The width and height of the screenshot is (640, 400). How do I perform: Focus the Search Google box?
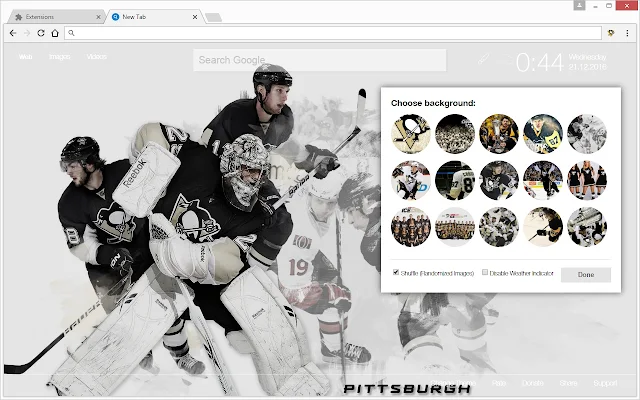320,60
